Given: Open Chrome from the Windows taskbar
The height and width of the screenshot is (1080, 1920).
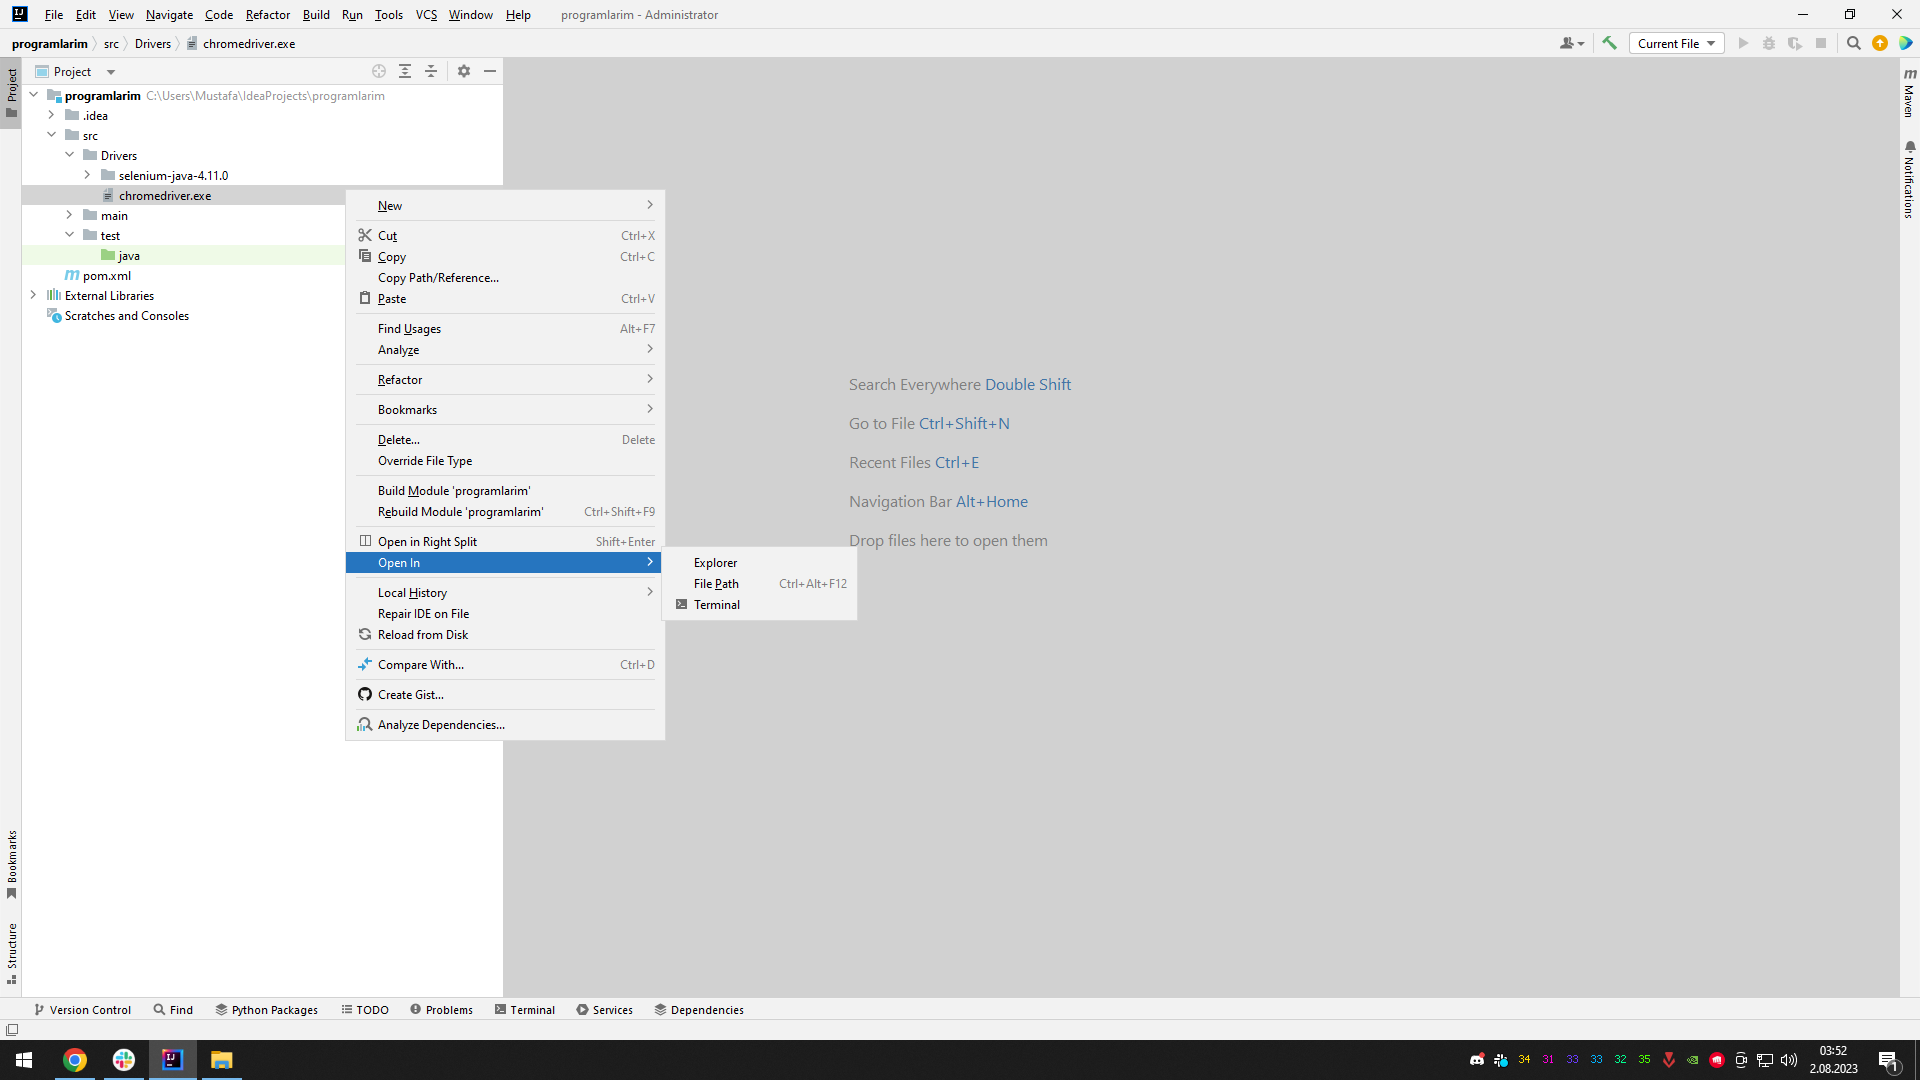Looking at the screenshot, I should [75, 1060].
